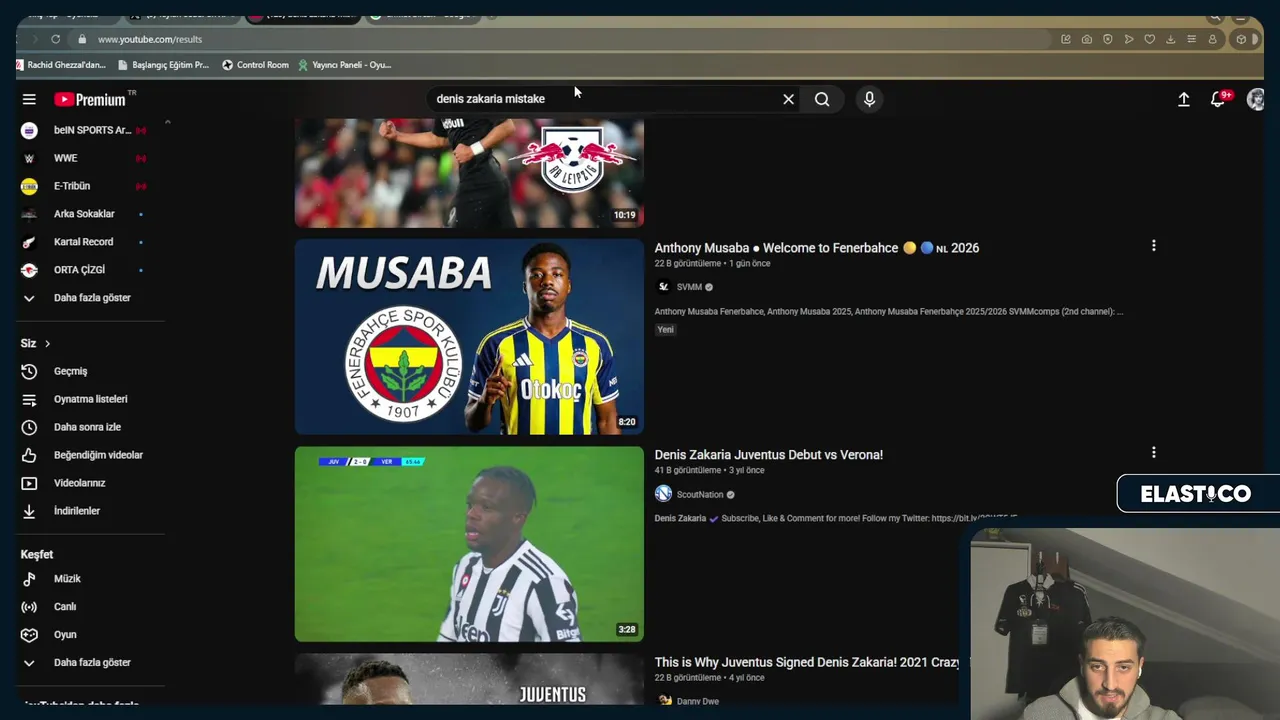Start voice search with microphone
Screen dimensions: 1280x720
[869, 99]
